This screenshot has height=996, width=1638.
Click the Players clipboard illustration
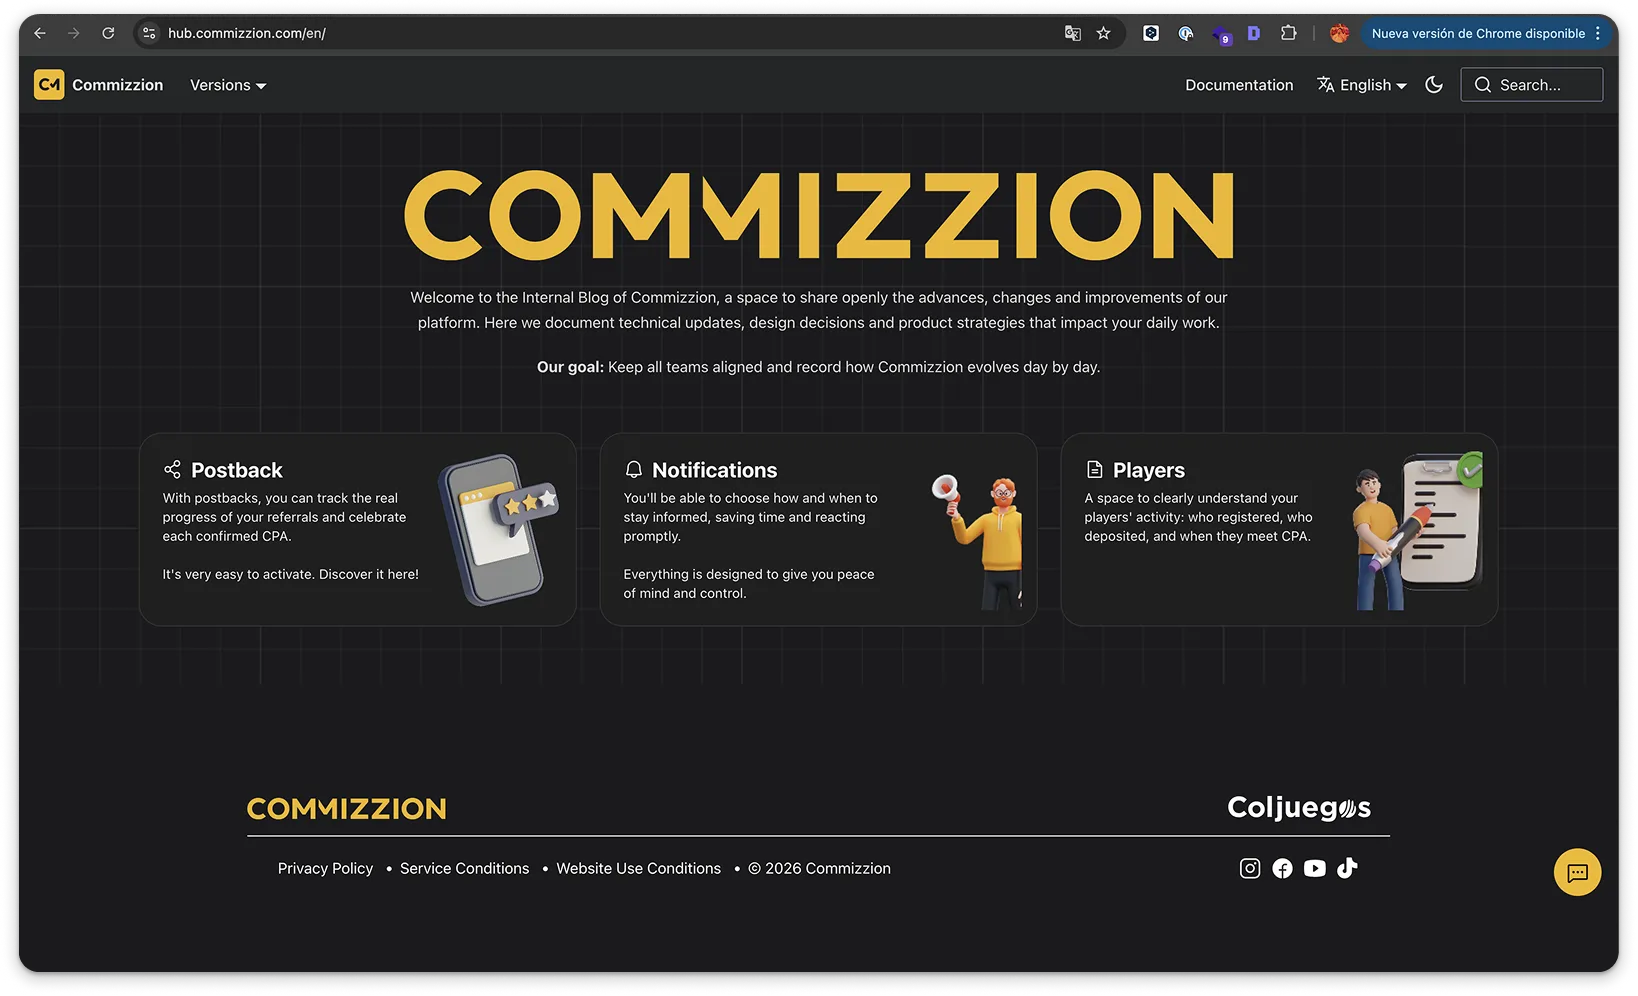click(1418, 531)
